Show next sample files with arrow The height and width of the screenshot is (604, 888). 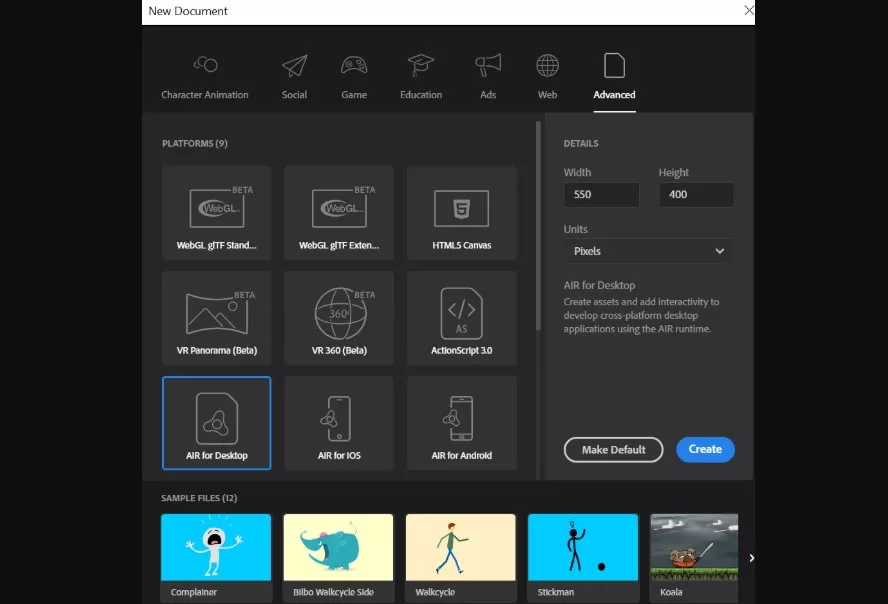pos(751,558)
